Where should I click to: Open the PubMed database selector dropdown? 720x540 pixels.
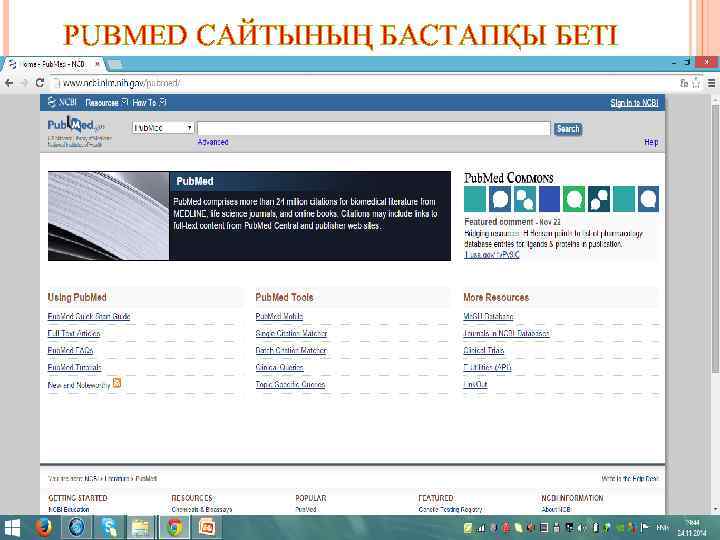(163, 128)
